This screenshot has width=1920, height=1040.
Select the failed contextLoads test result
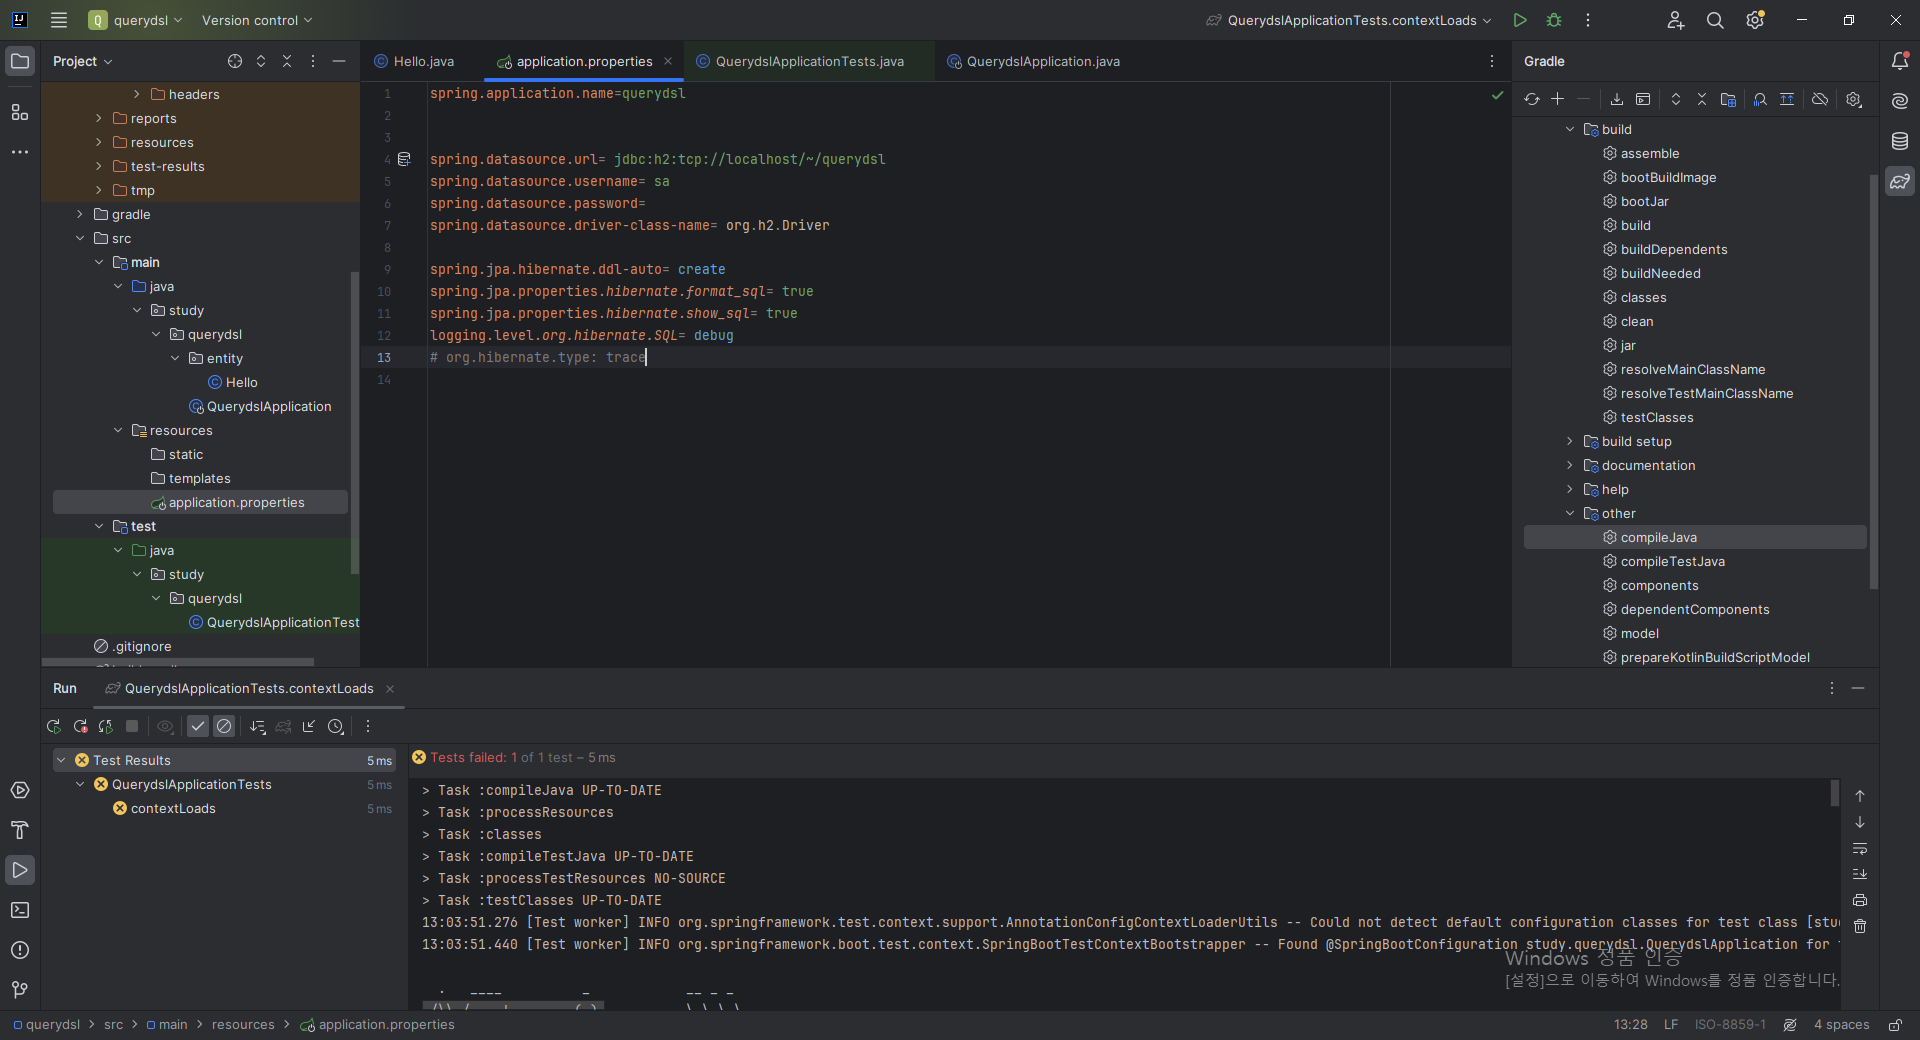tap(173, 808)
